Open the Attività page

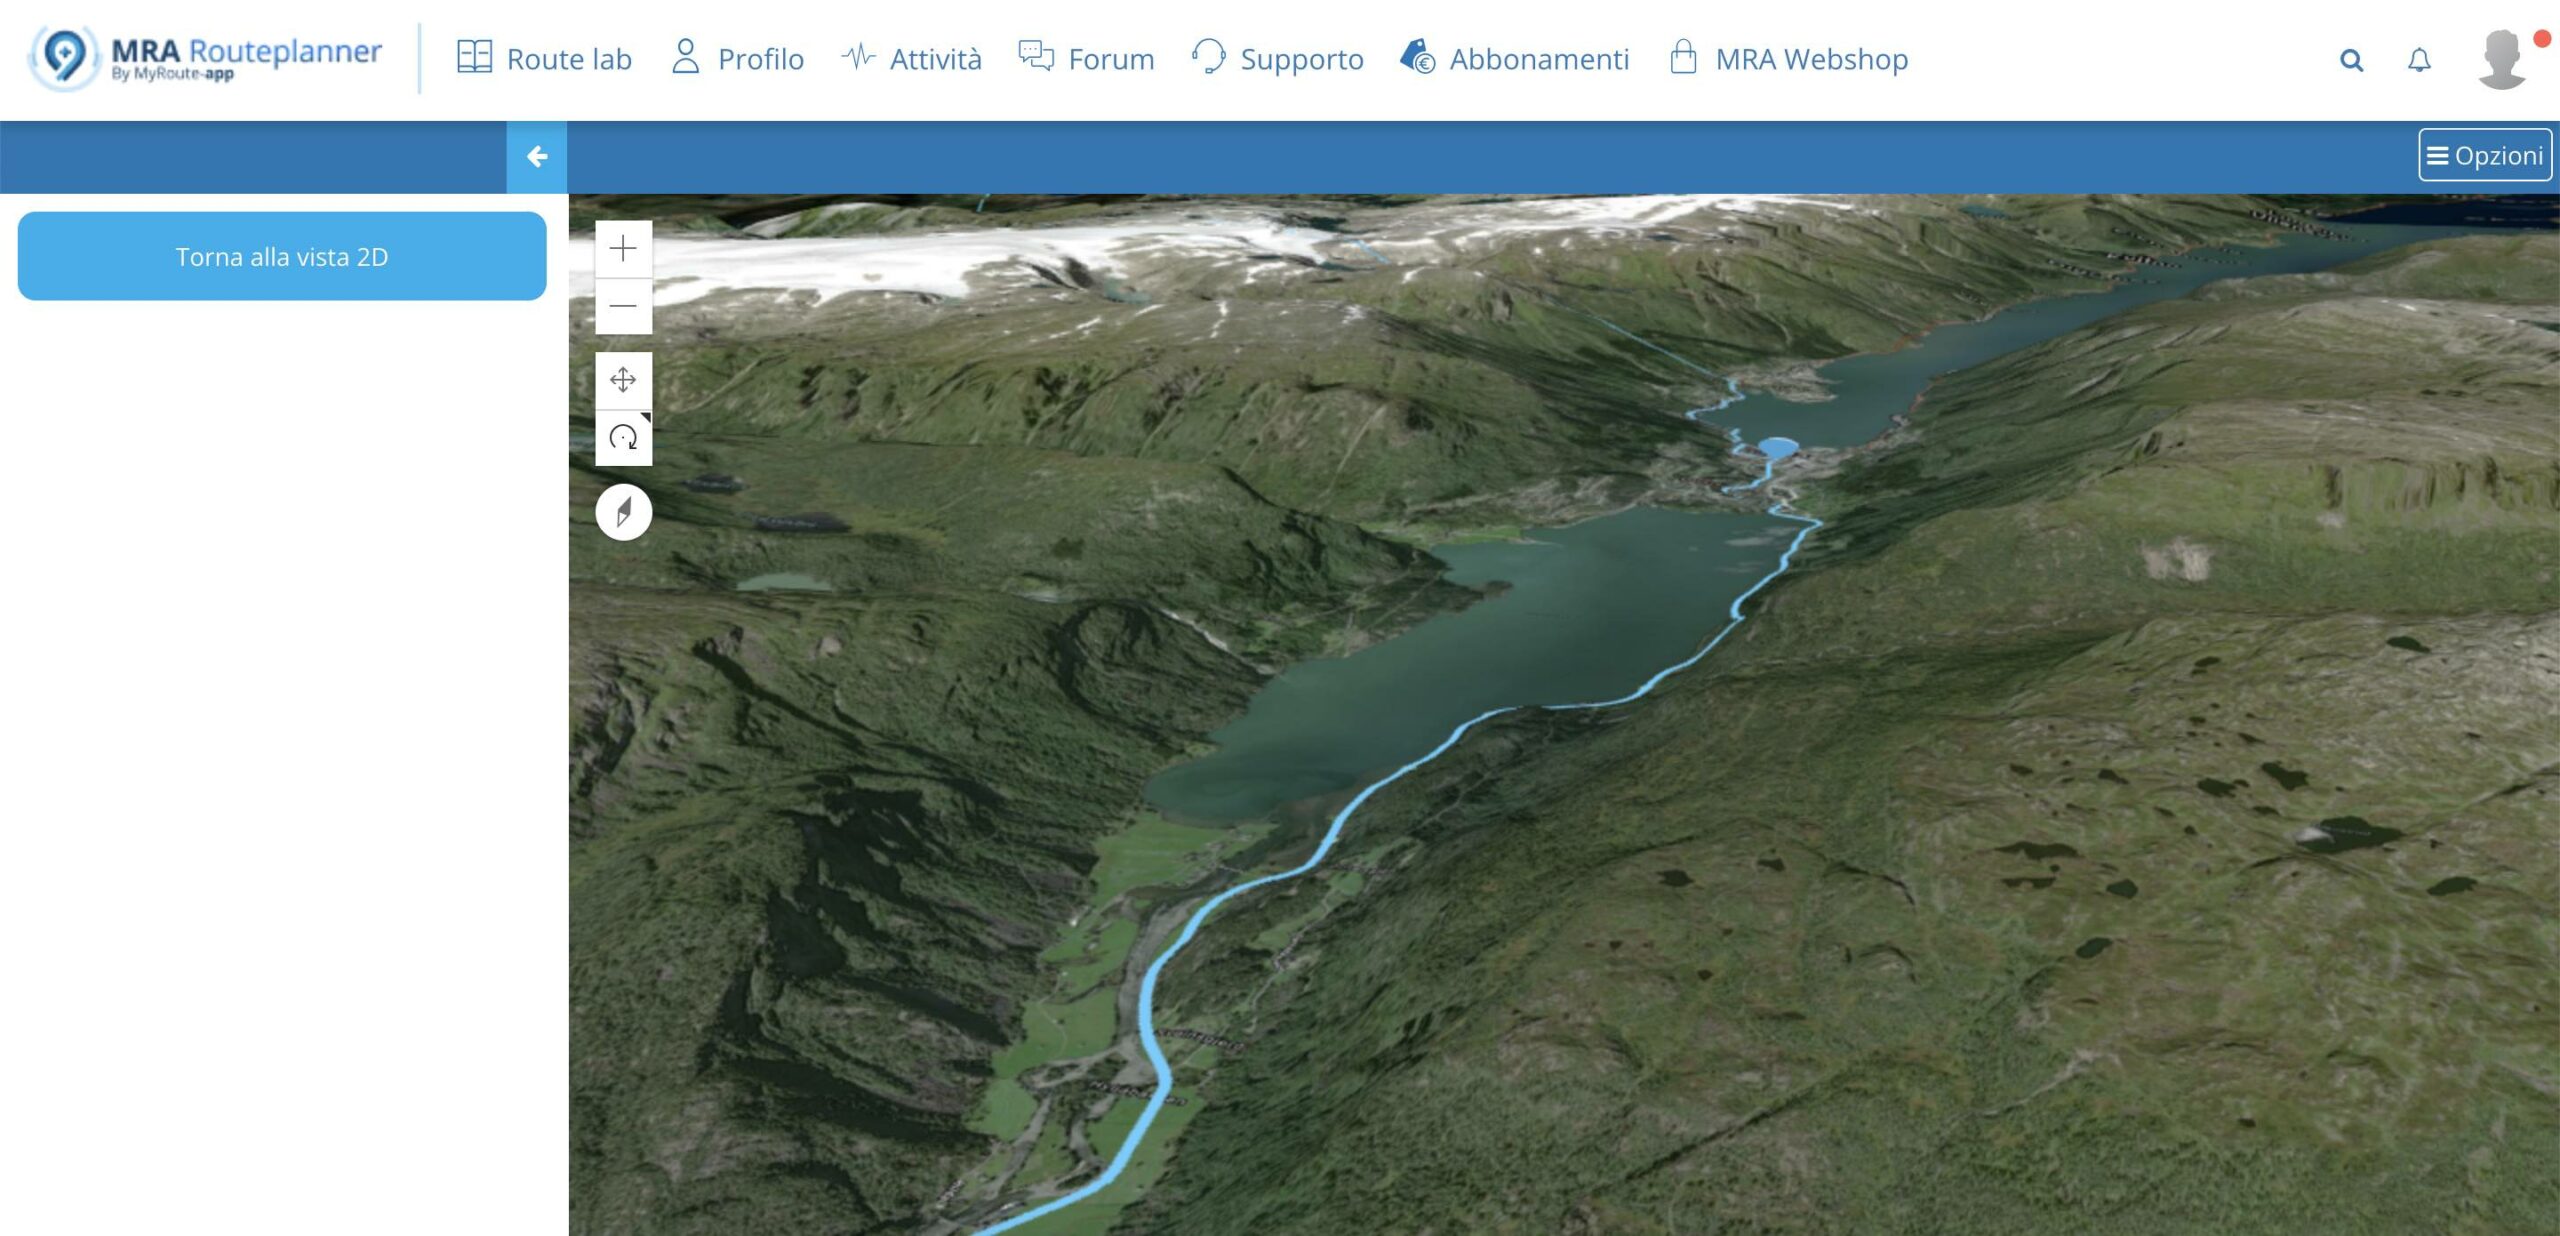point(911,59)
